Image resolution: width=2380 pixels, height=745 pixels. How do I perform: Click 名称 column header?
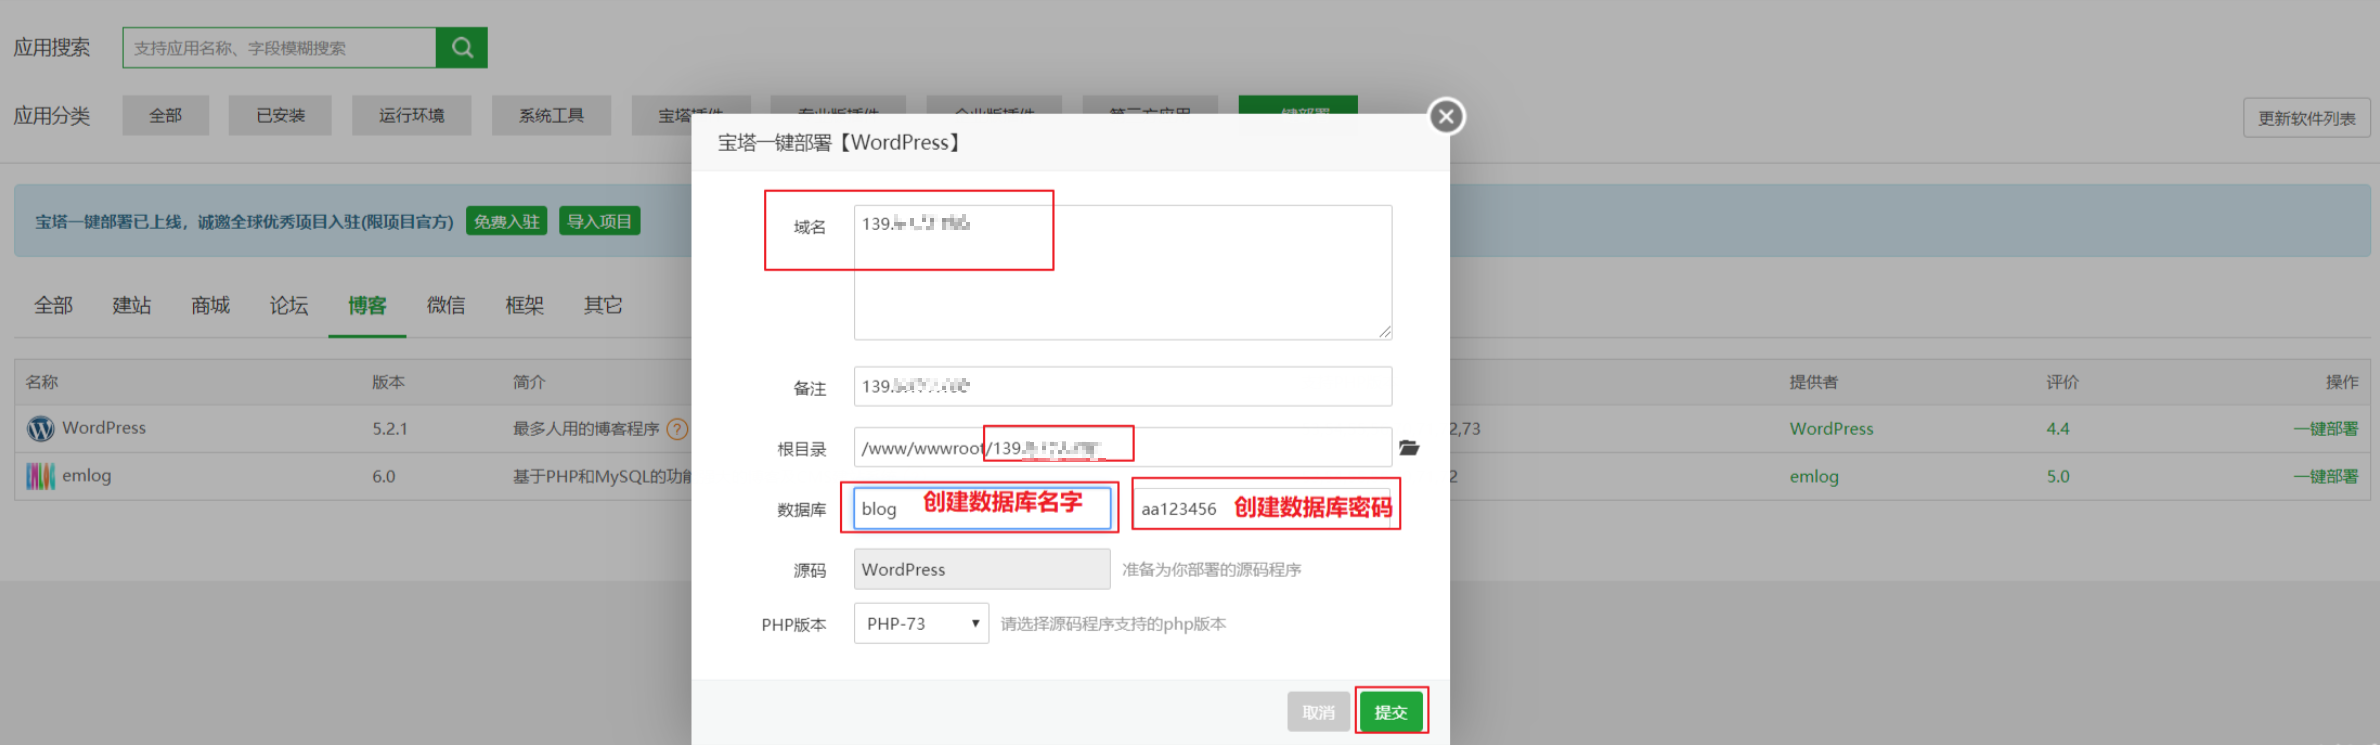tap(42, 381)
